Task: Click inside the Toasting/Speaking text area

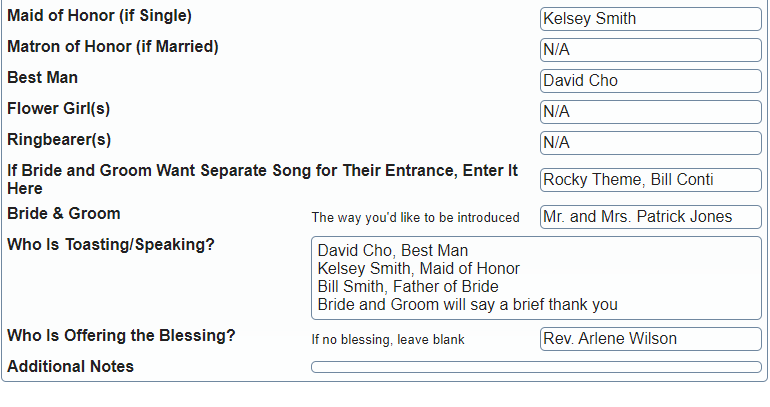Action: point(536,278)
